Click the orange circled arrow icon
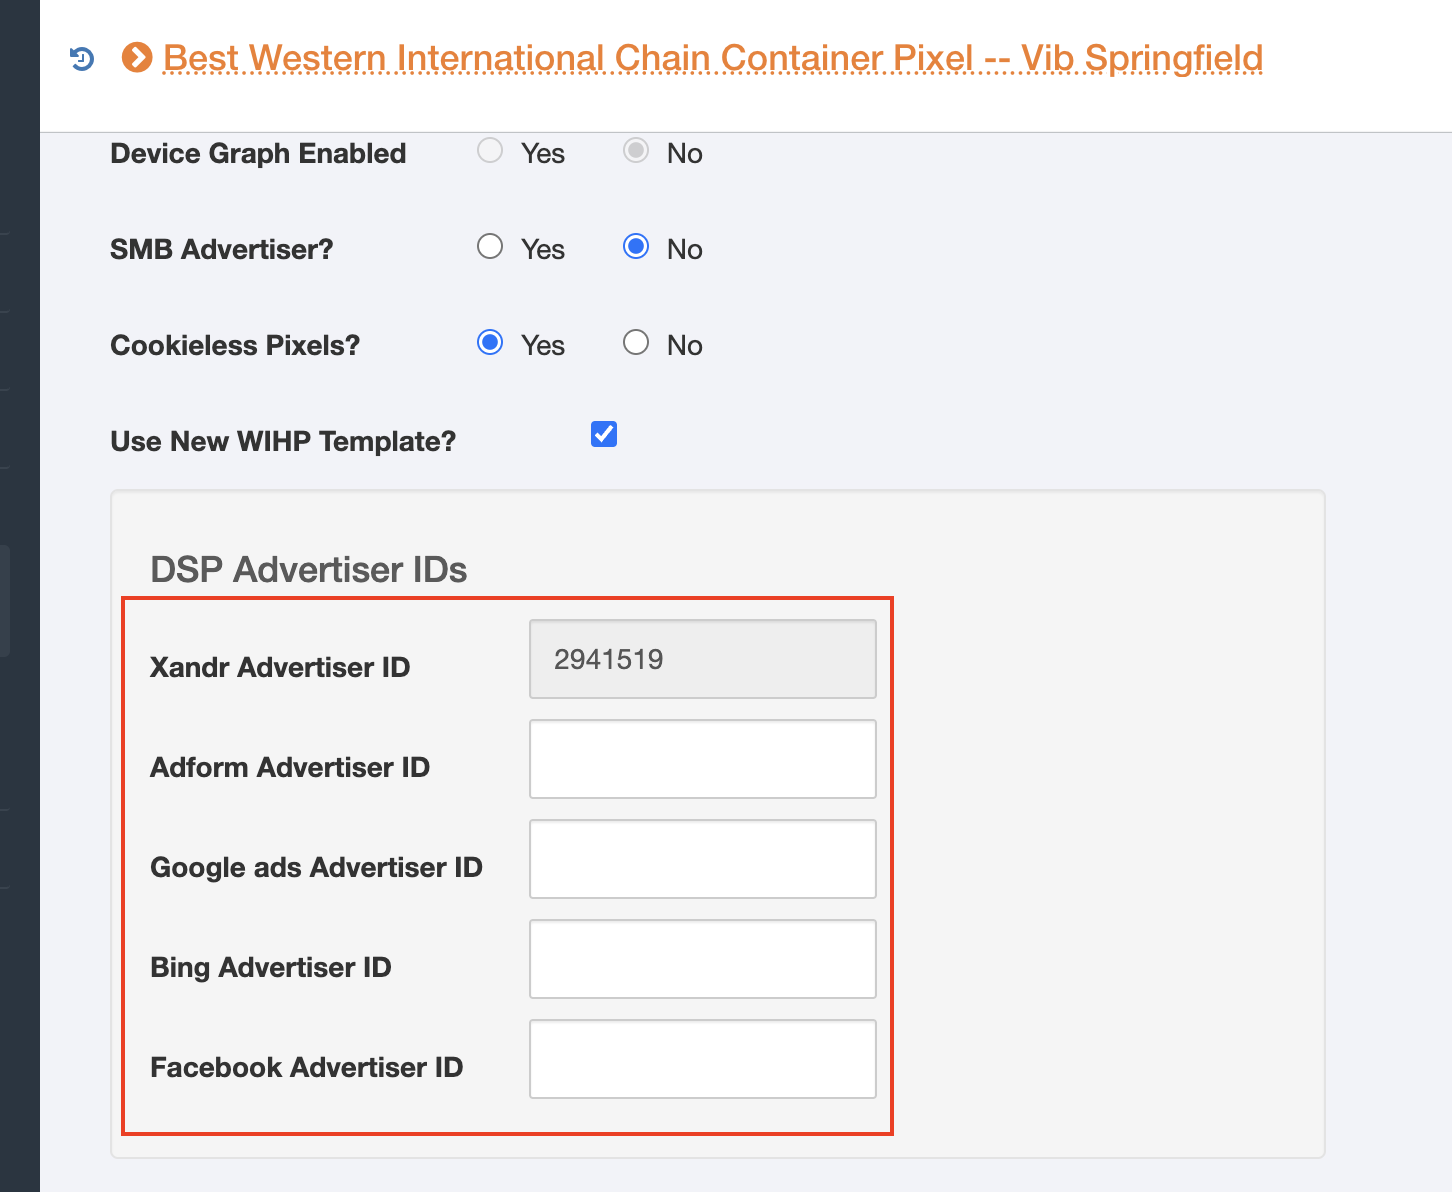 coord(137,58)
